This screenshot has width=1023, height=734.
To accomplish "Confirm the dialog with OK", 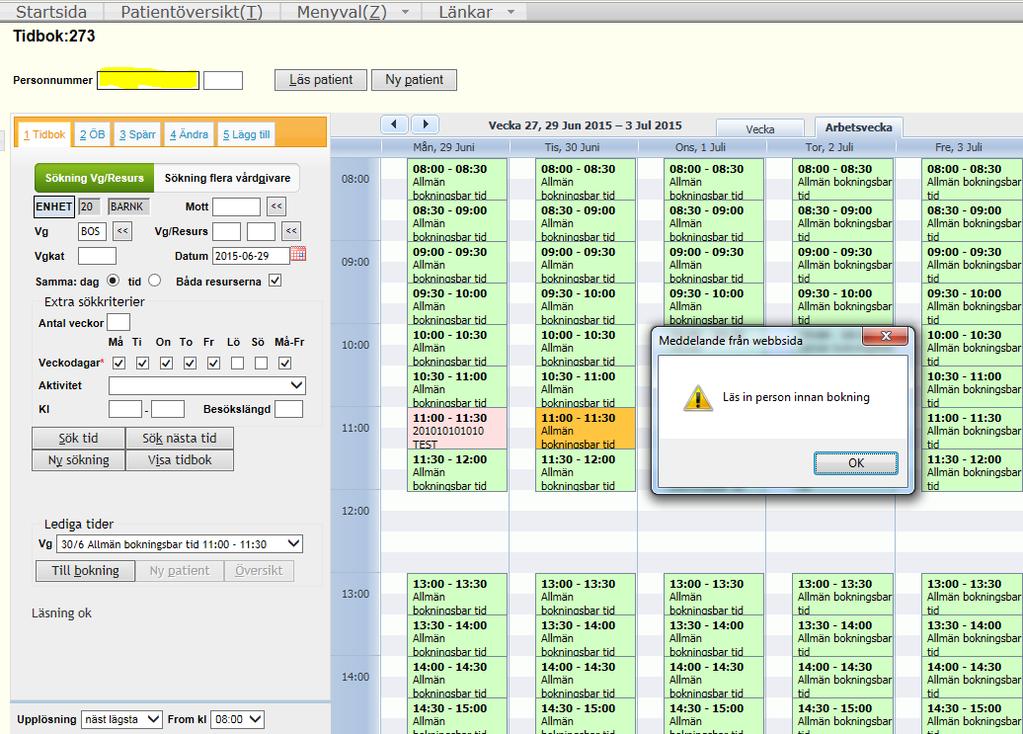I will pyautogui.click(x=856, y=463).
